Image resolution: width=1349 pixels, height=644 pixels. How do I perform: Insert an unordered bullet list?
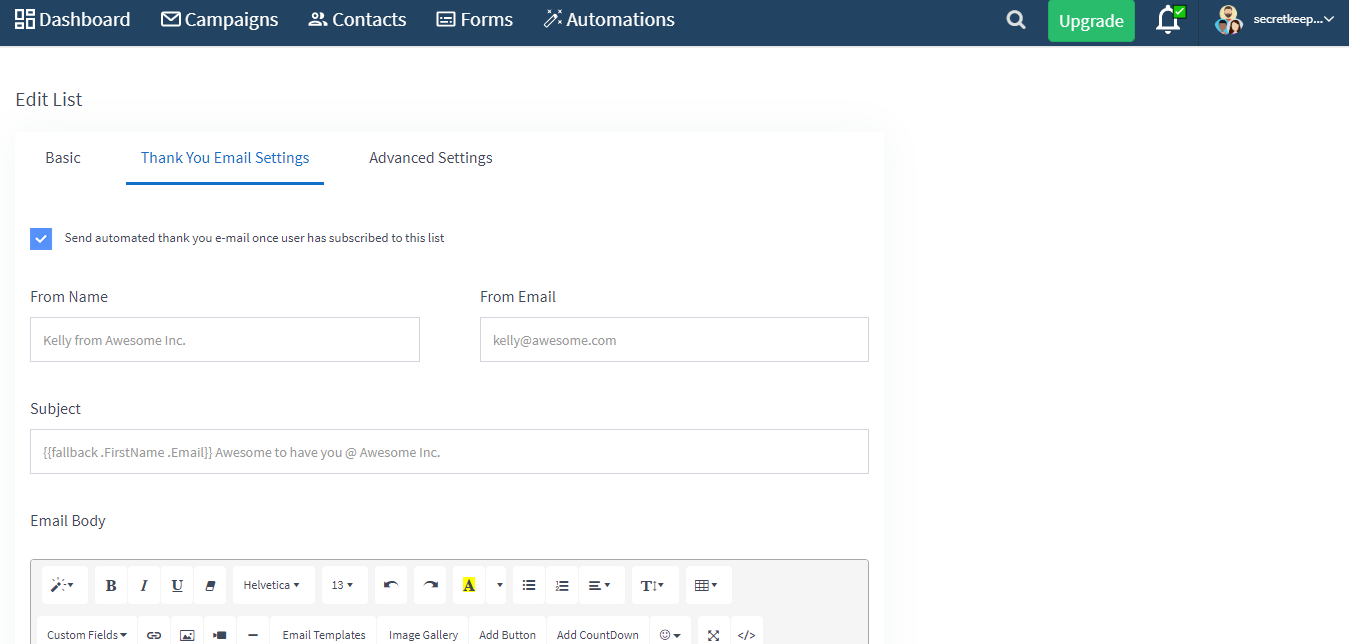click(x=529, y=585)
